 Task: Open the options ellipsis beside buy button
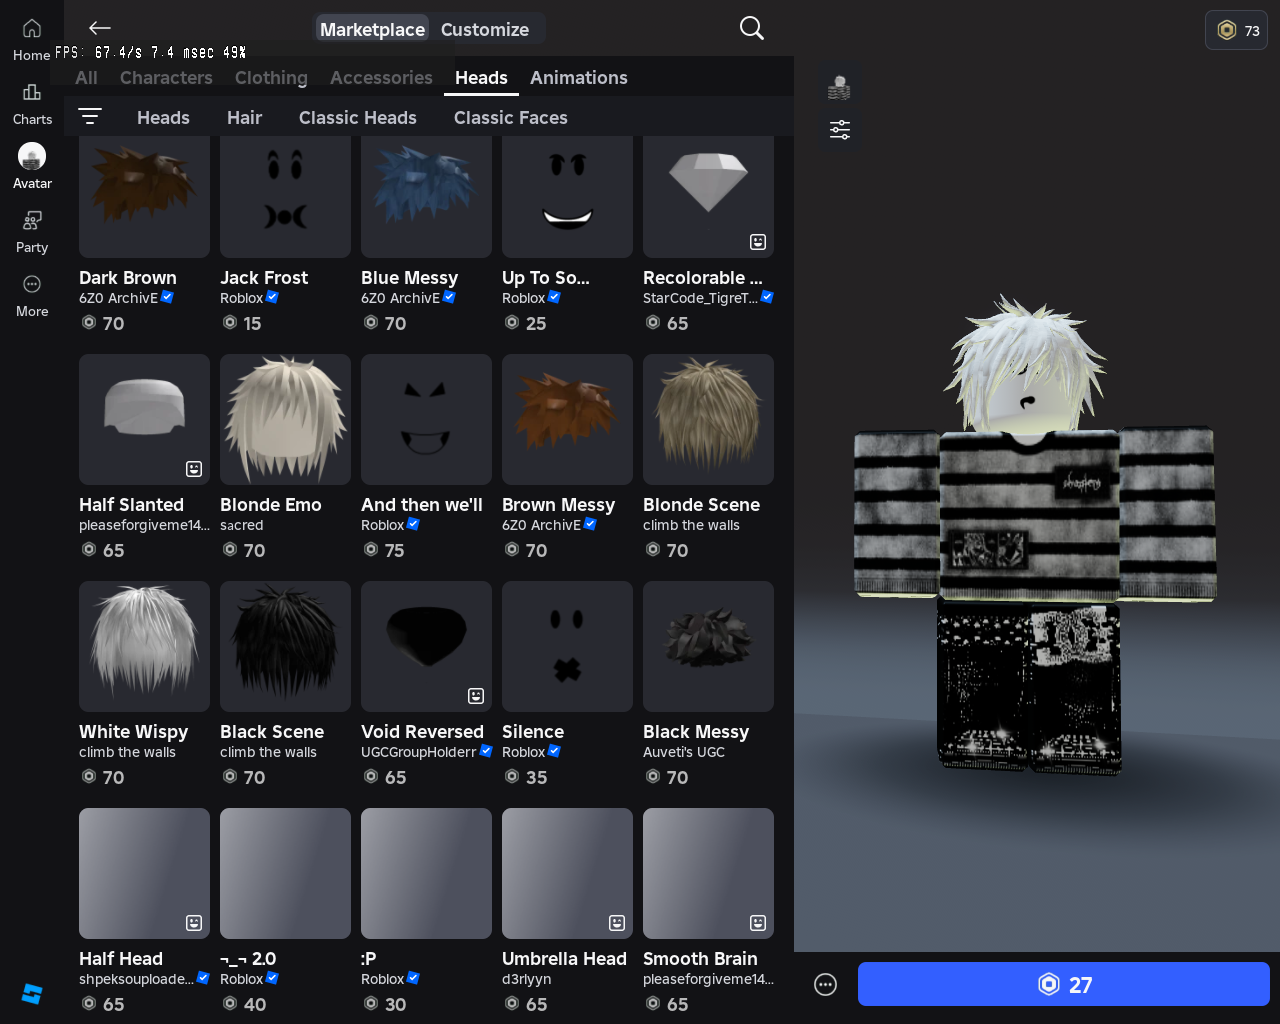click(826, 985)
